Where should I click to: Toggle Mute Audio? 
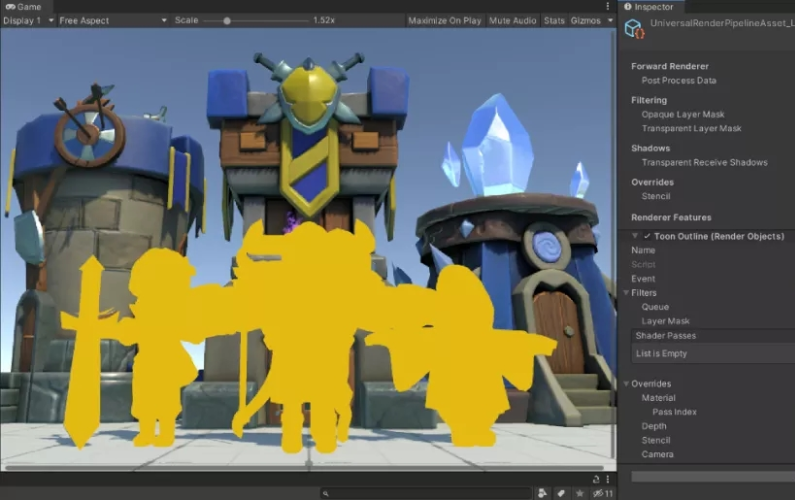coord(512,20)
